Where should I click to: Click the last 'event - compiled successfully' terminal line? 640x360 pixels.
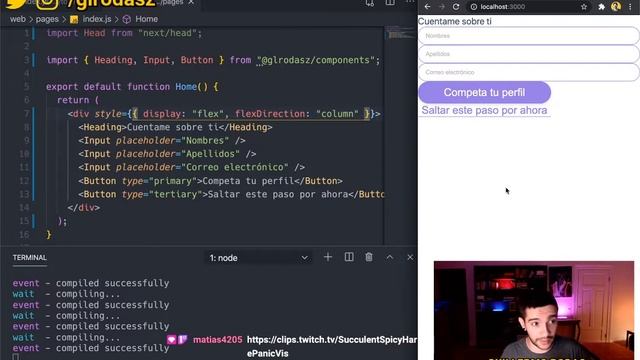point(91,348)
